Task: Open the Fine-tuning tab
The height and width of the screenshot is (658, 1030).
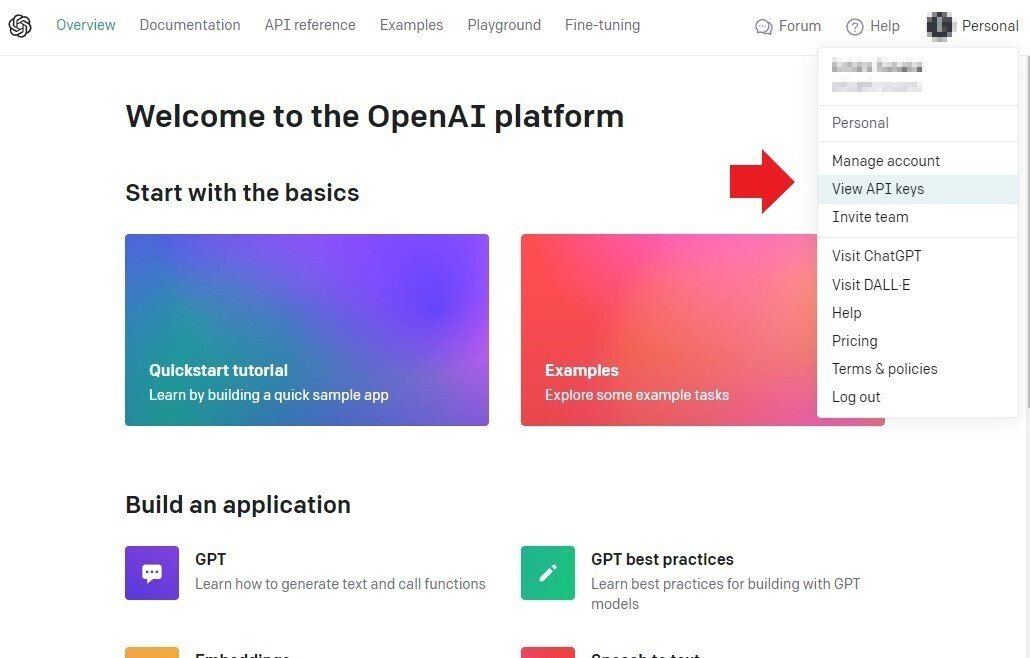Action: (602, 25)
